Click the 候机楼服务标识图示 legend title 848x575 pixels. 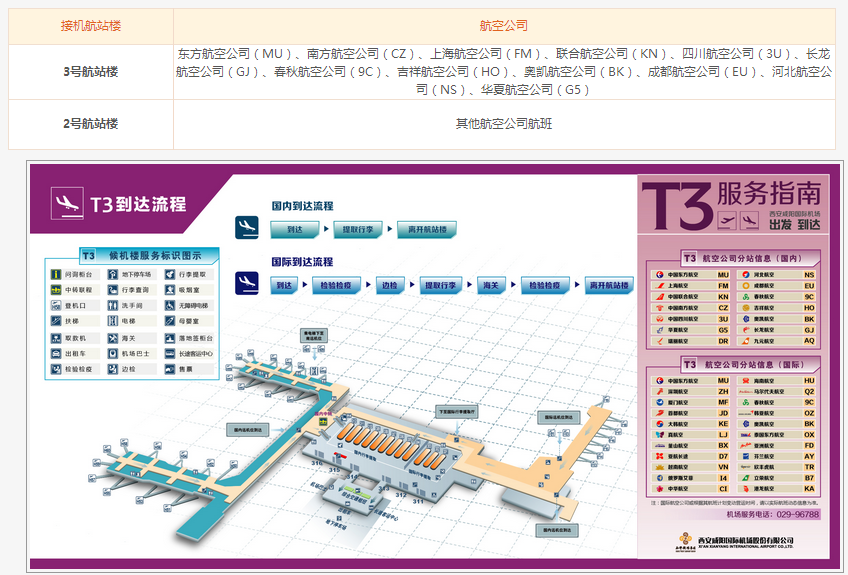tap(155, 255)
